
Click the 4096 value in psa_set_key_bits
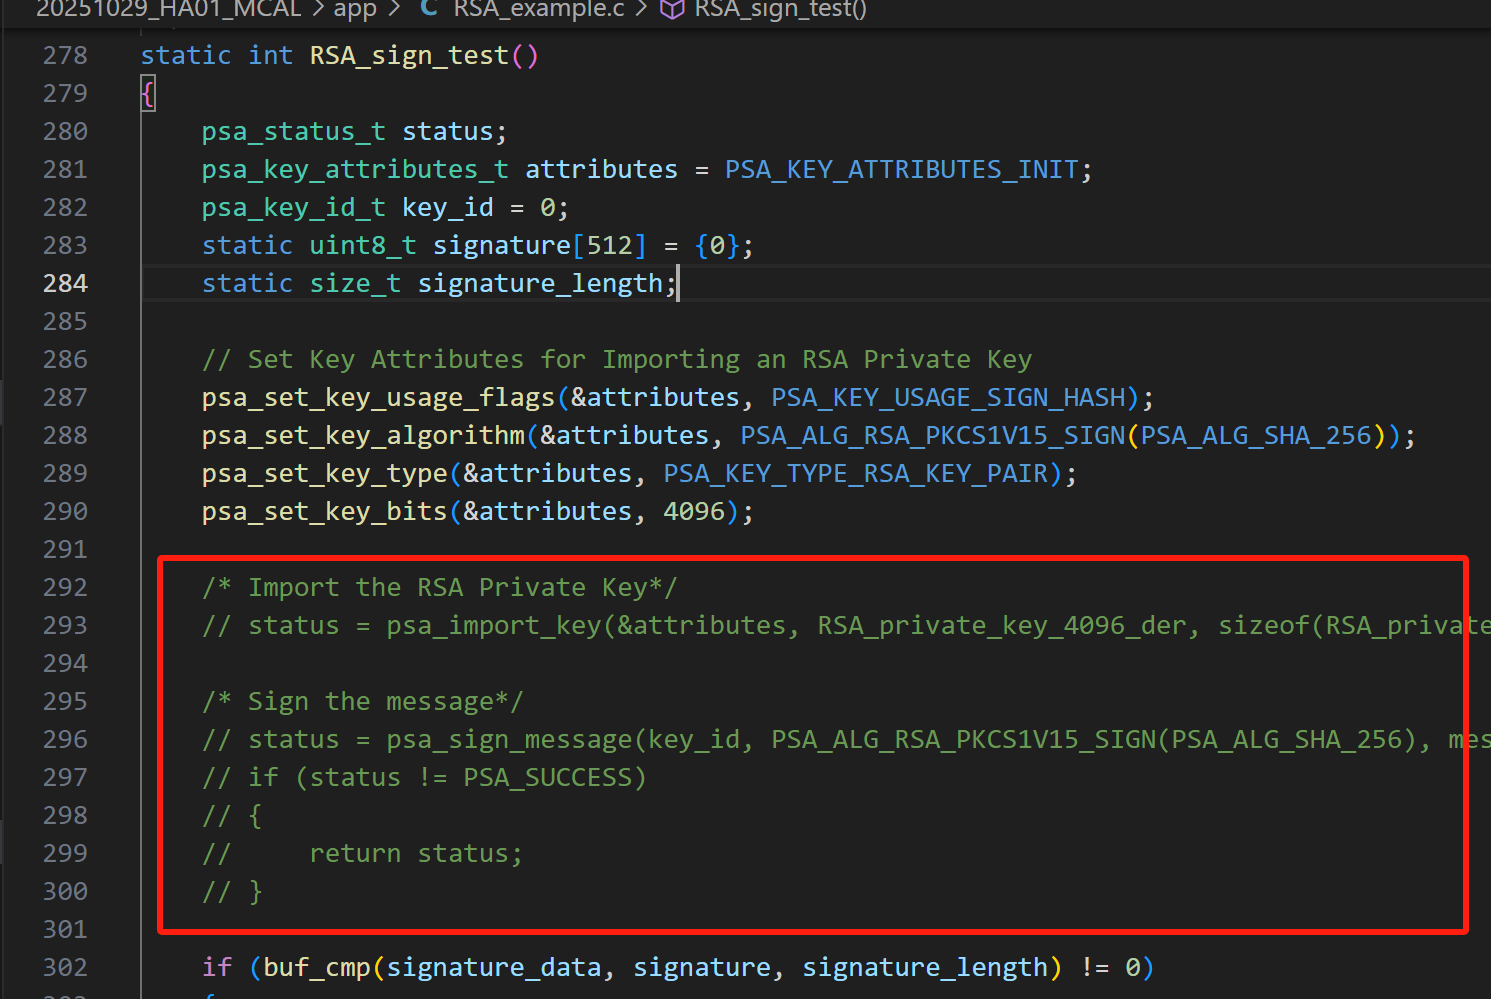pos(694,512)
